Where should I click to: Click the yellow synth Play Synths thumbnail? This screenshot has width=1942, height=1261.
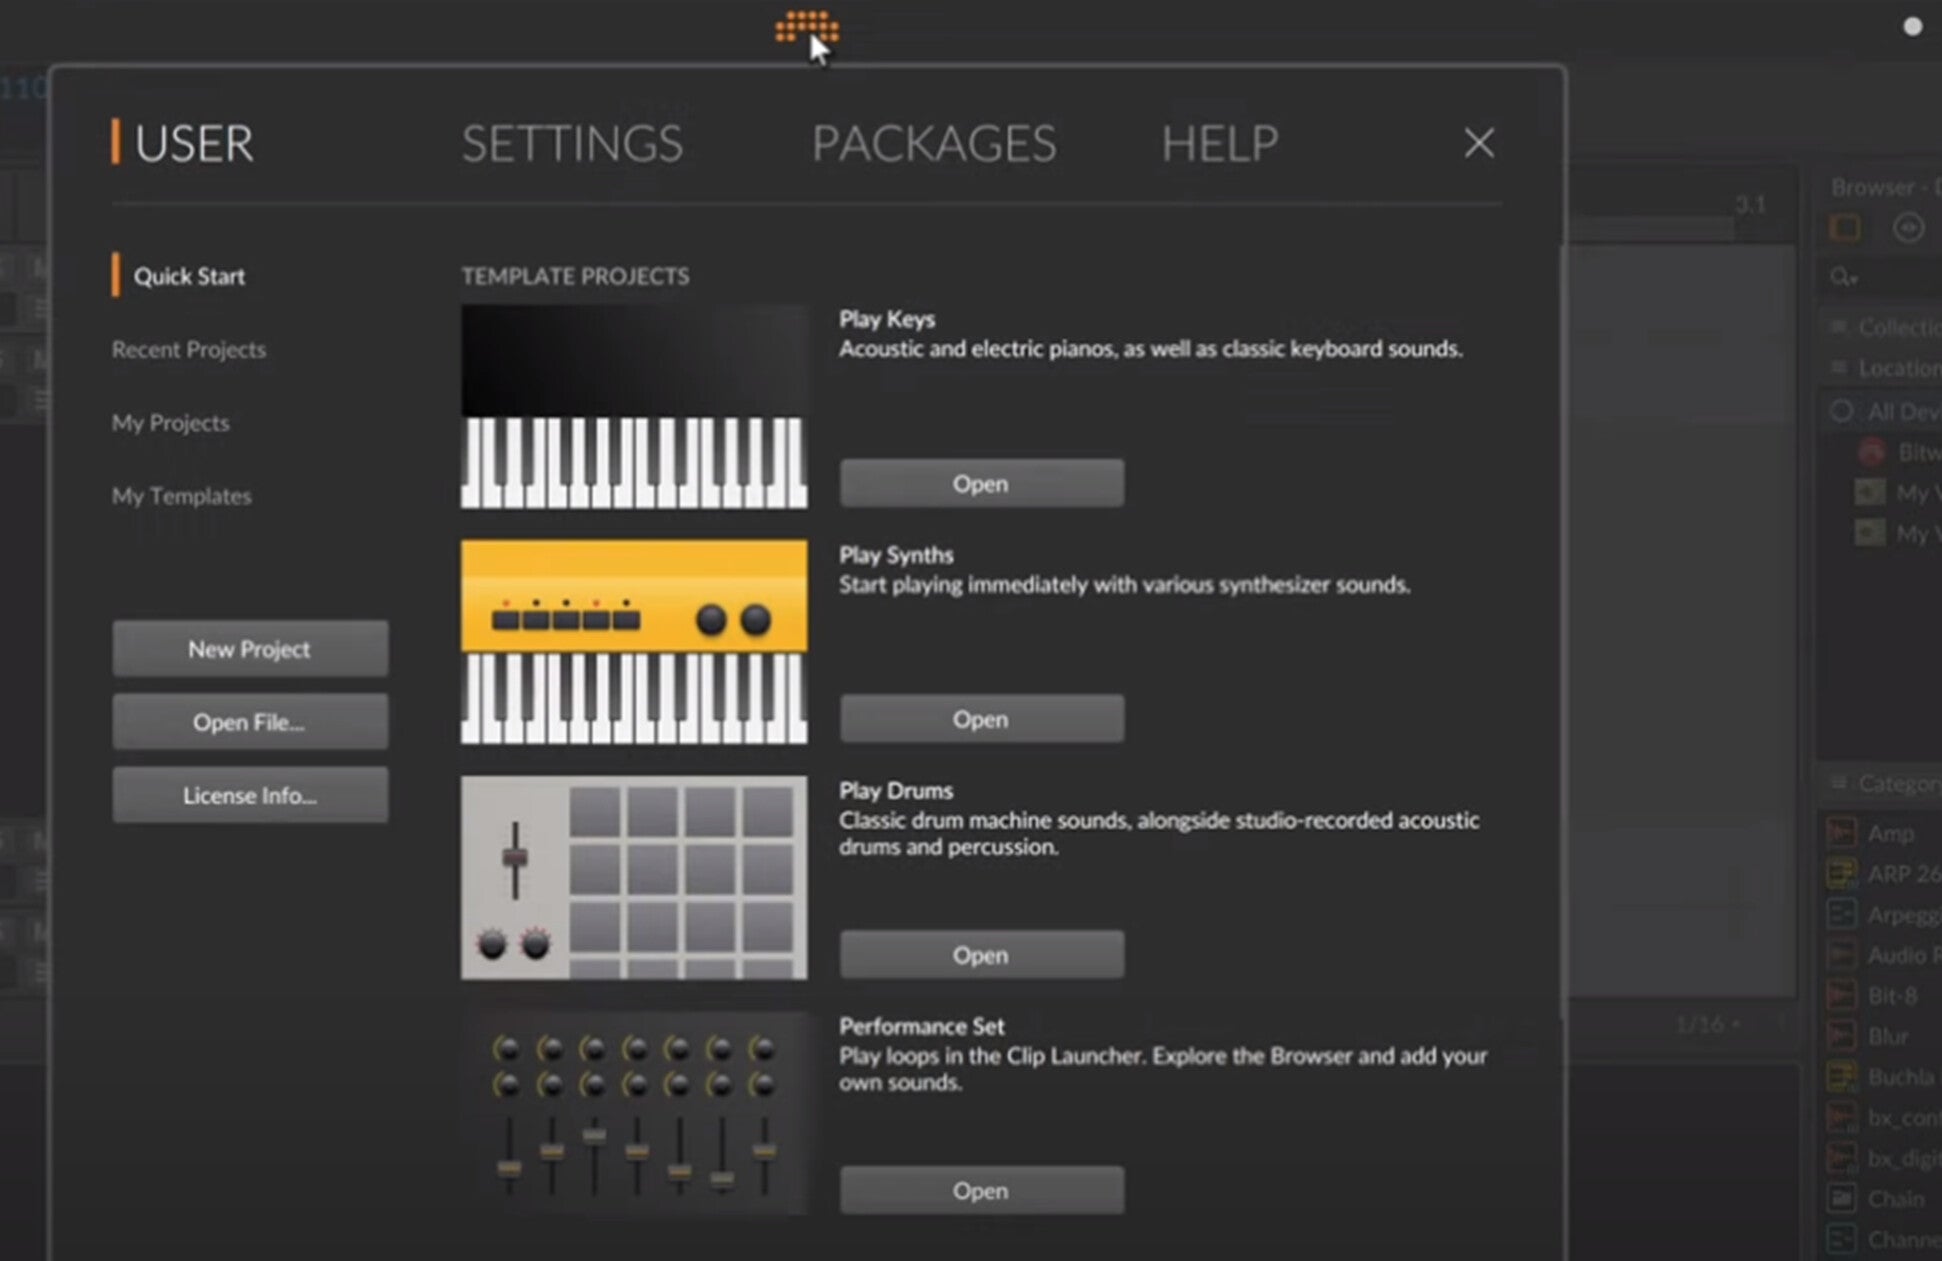click(634, 642)
